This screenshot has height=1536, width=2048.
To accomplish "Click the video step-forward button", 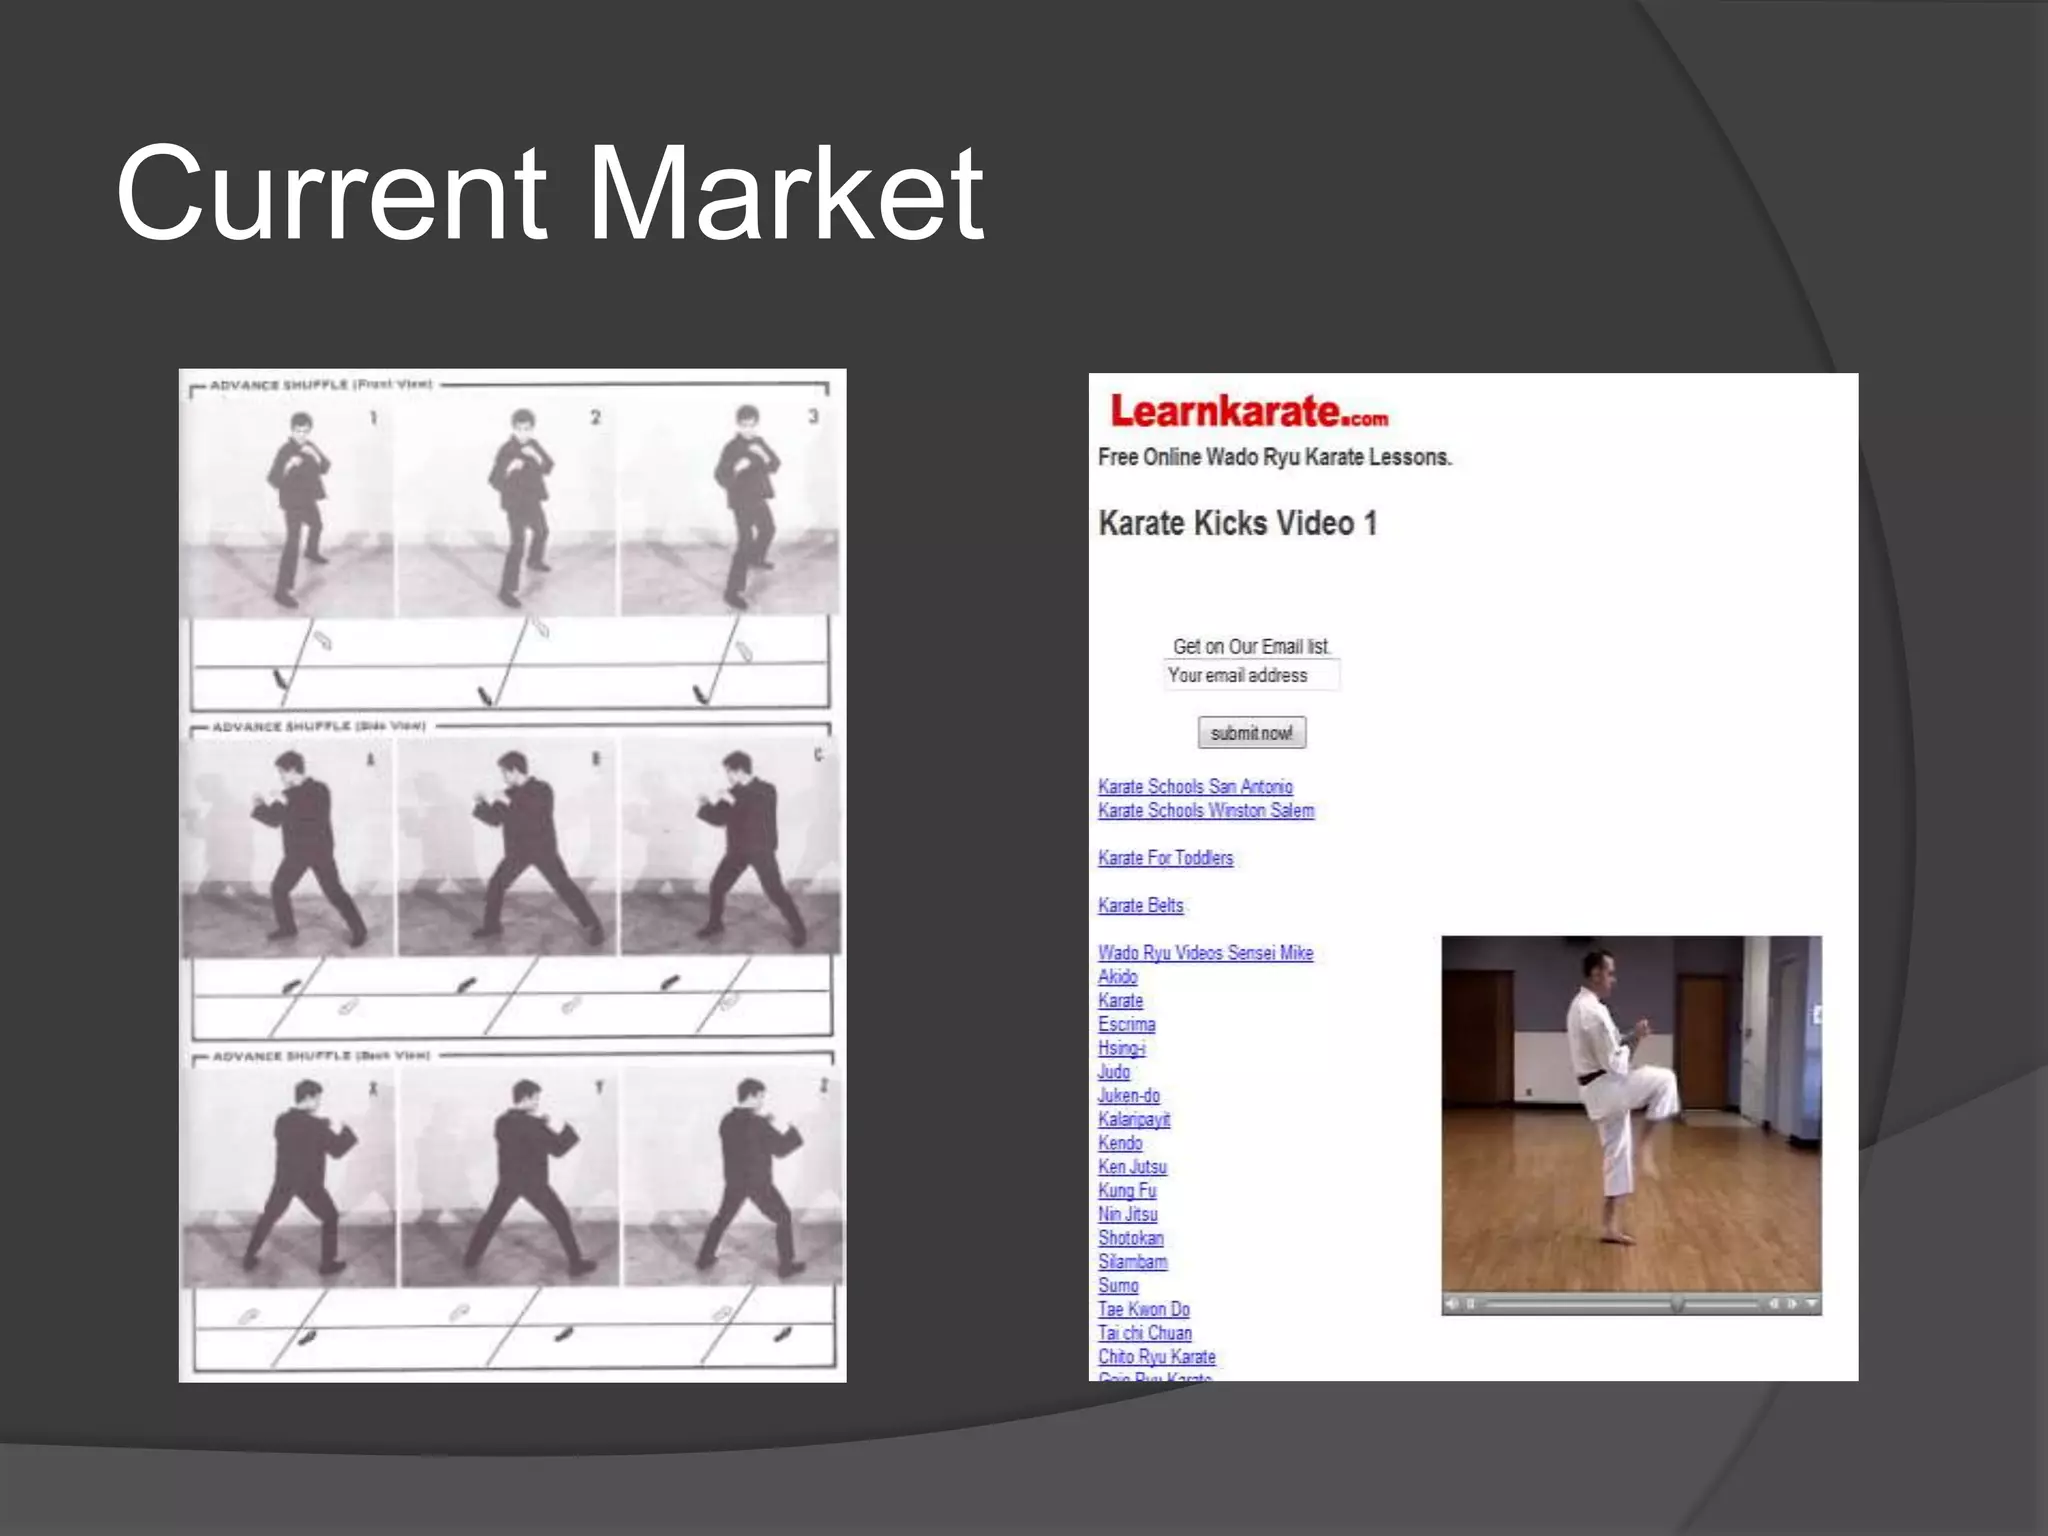I will click(x=1792, y=1304).
